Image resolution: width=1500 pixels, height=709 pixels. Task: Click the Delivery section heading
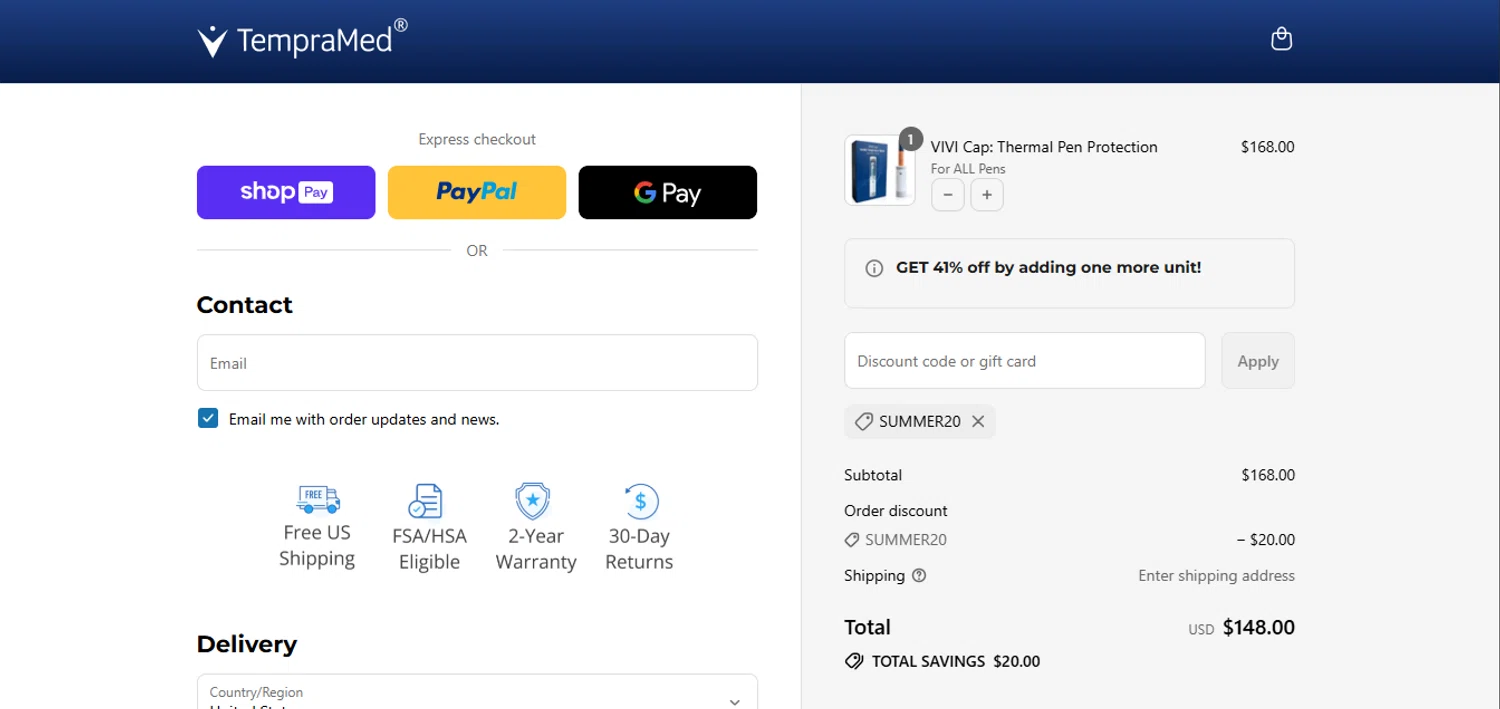coord(247,644)
